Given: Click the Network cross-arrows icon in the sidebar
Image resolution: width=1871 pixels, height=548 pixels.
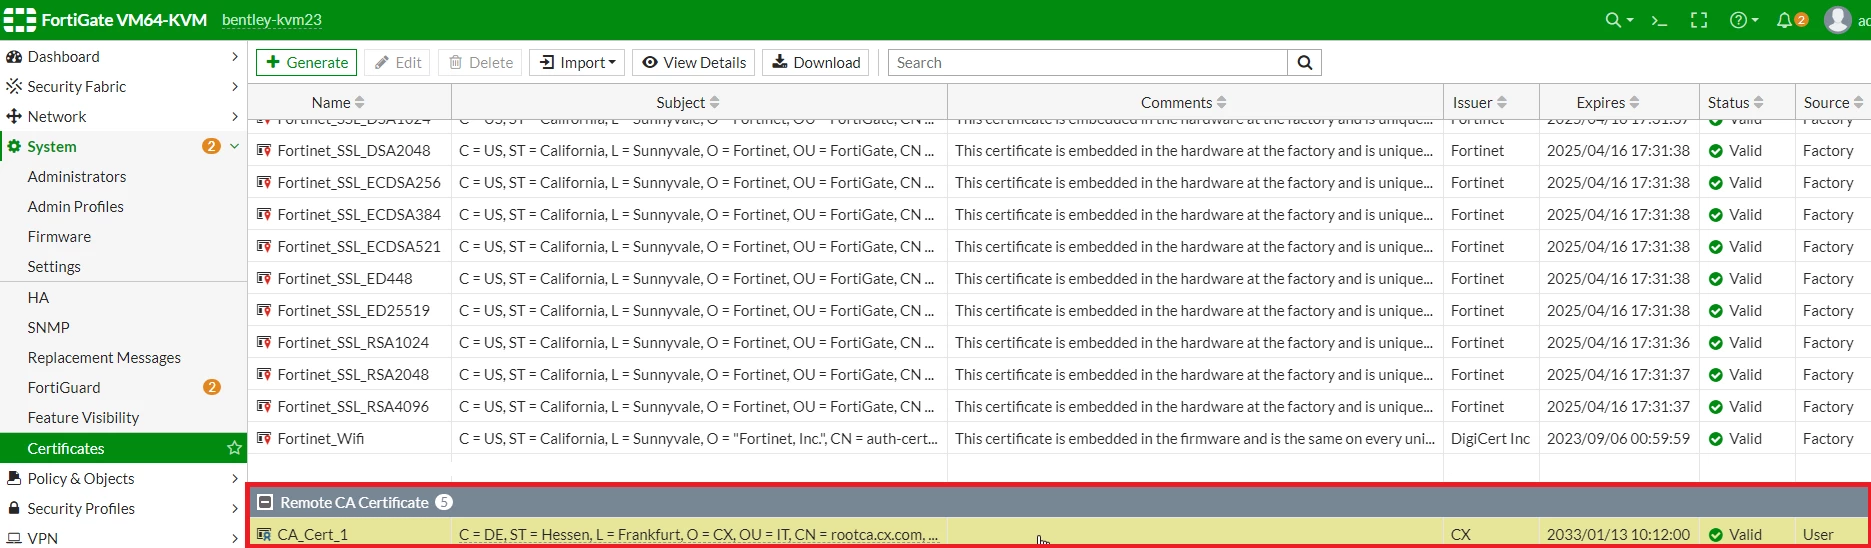Looking at the screenshot, I should tap(14, 116).
